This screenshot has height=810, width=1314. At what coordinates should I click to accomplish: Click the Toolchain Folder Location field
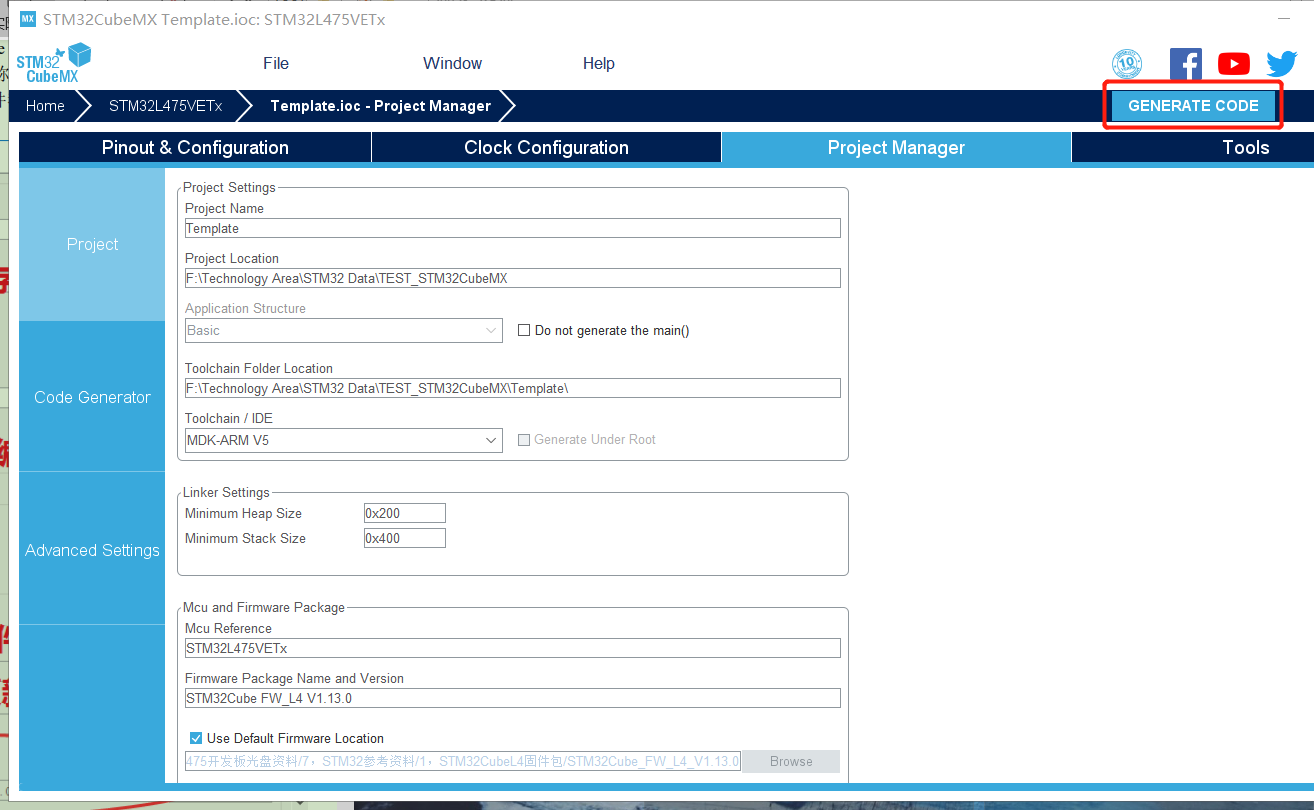(x=513, y=388)
